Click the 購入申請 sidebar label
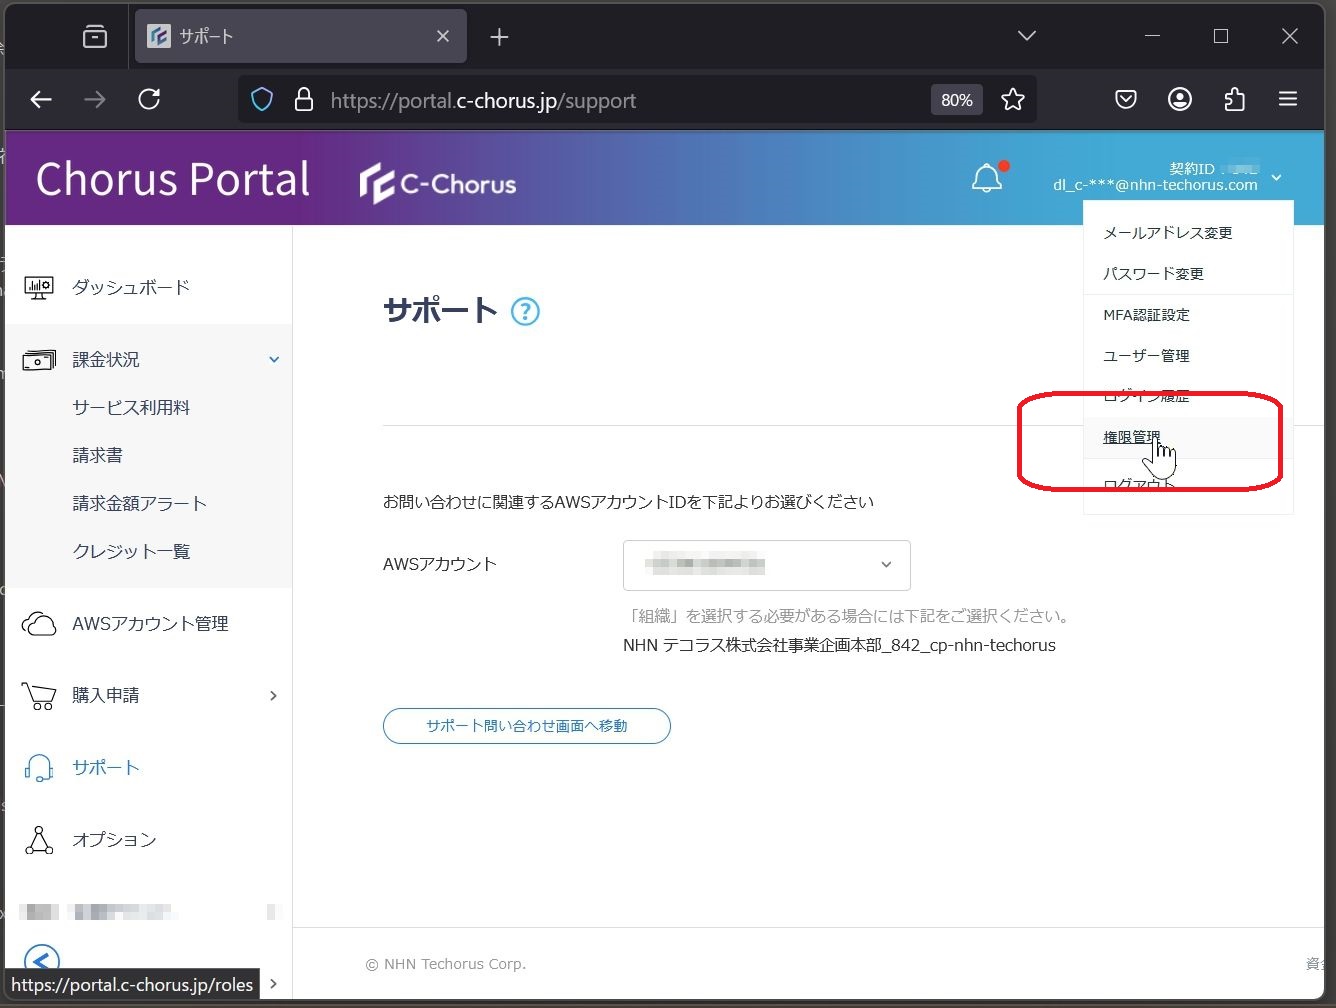Screen dimensions: 1336x1008 click(106, 696)
